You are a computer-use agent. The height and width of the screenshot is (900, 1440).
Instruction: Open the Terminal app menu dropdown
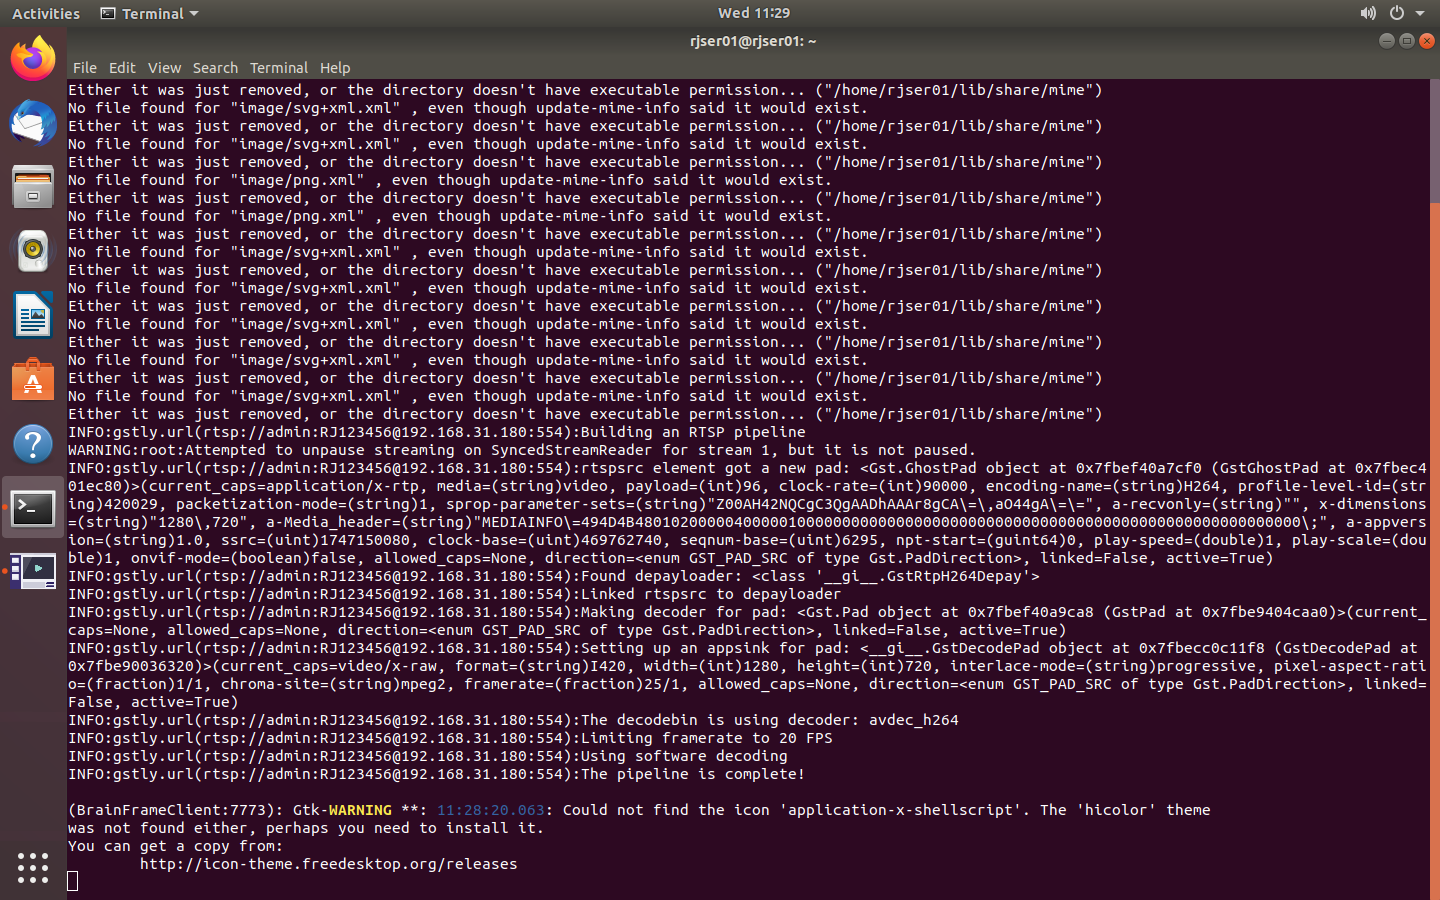tap(150, 14)
